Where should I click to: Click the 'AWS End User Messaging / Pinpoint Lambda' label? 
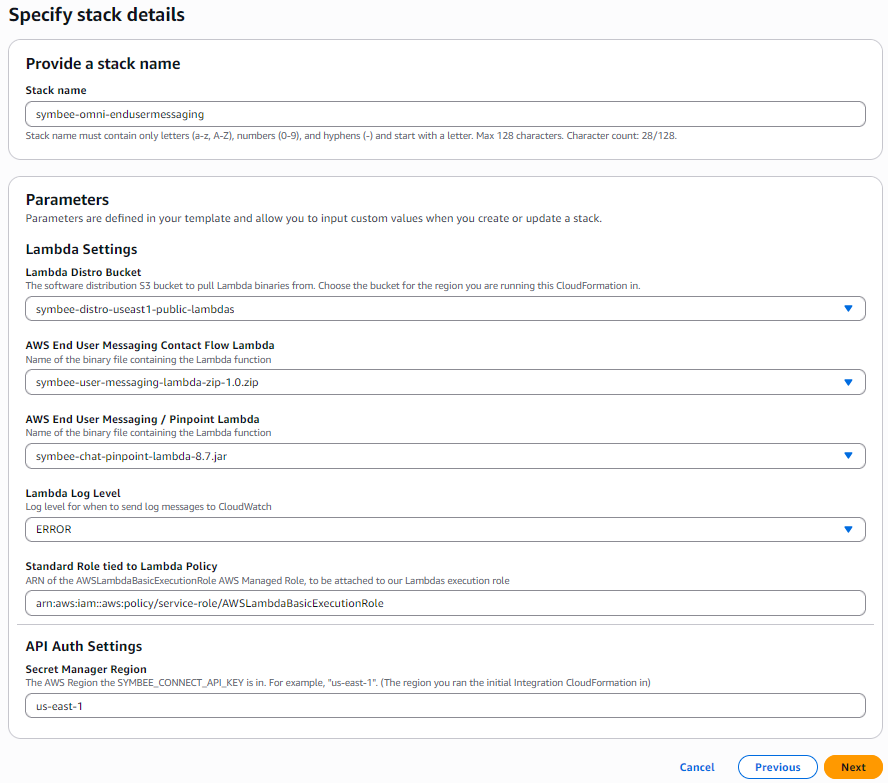(x=142, y=420)
